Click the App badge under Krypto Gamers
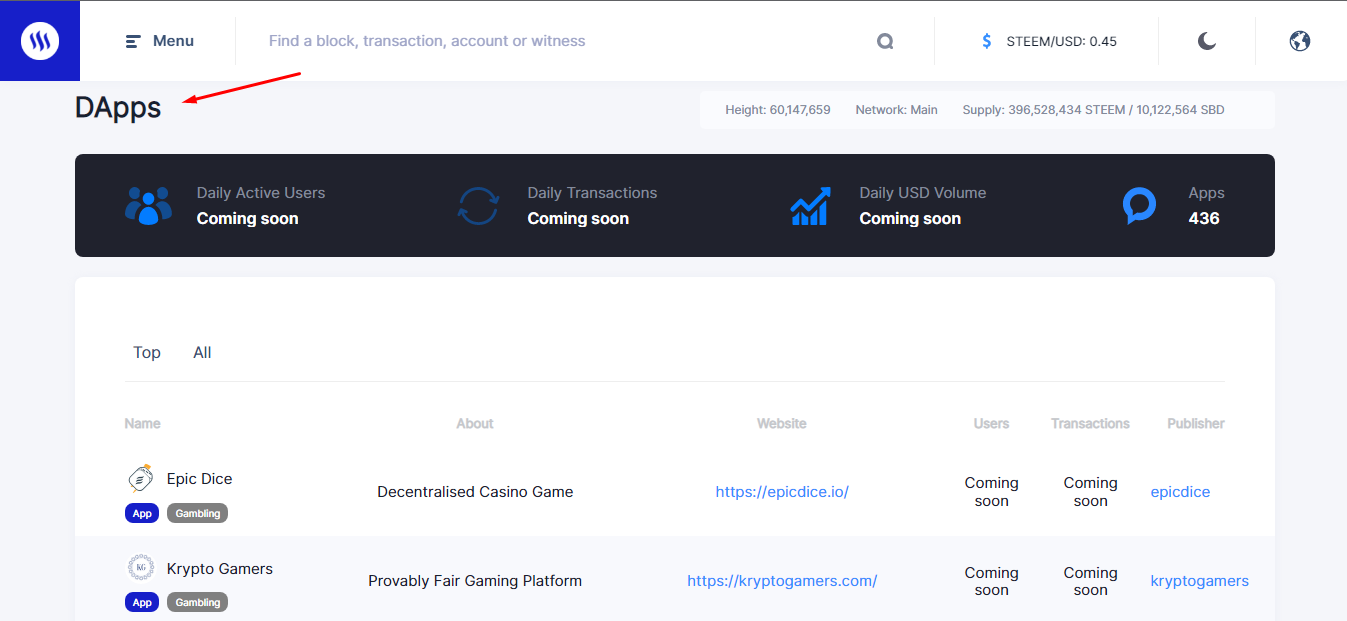 pos(142,602)
